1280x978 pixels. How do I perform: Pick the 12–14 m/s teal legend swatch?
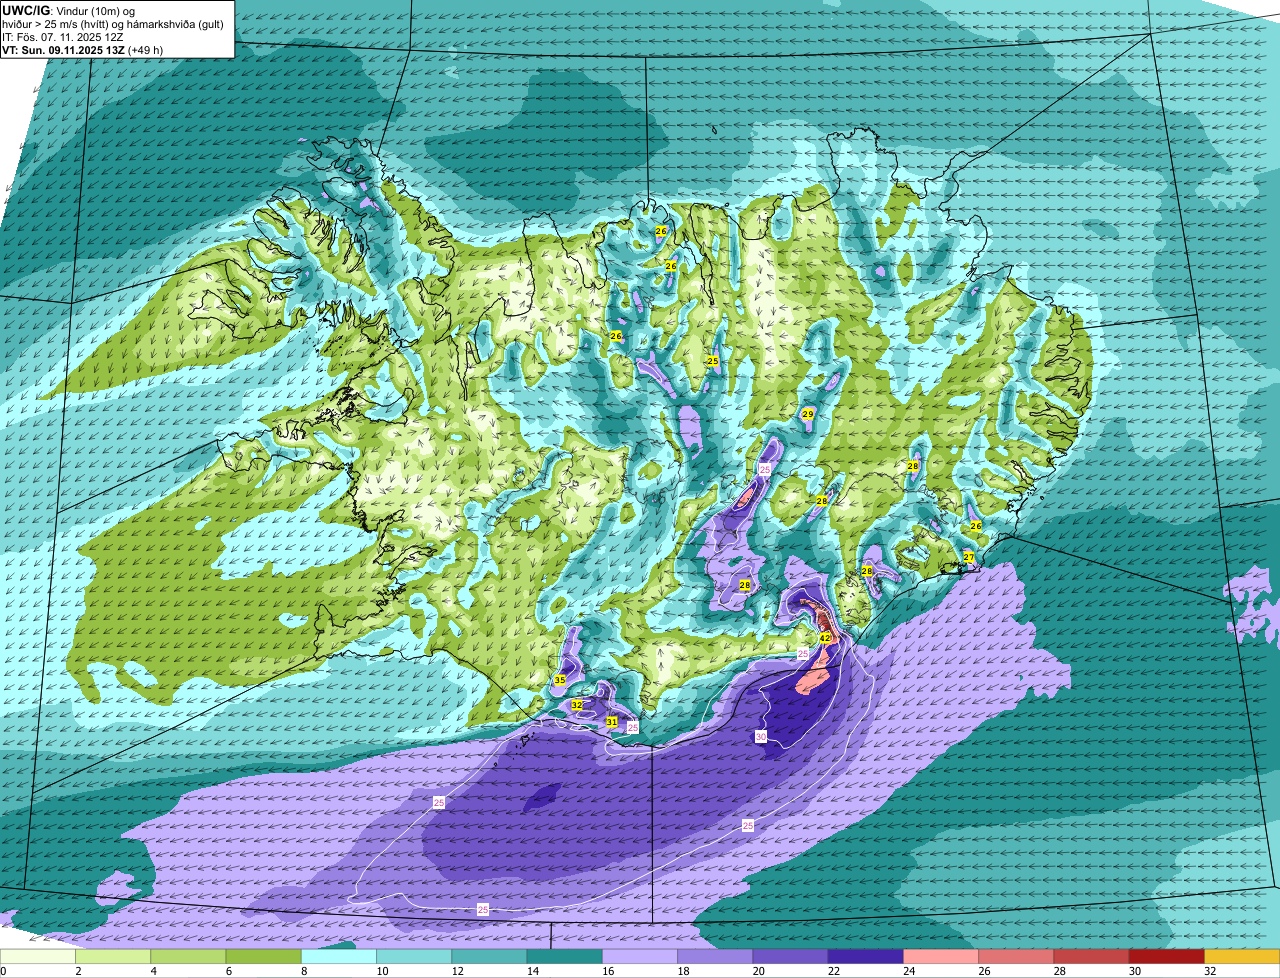pos(489,956)
